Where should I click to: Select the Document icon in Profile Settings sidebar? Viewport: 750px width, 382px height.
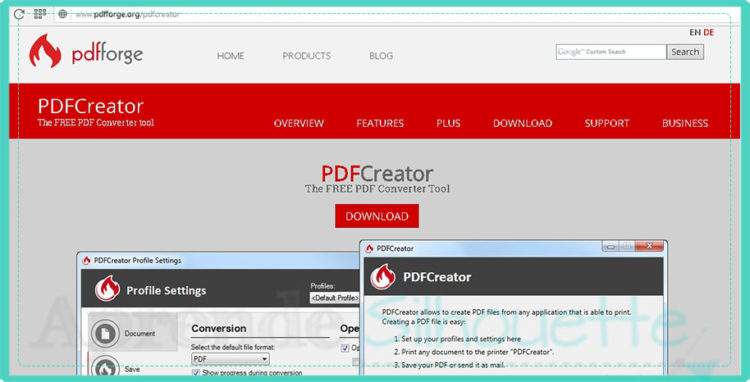(105, 333)
